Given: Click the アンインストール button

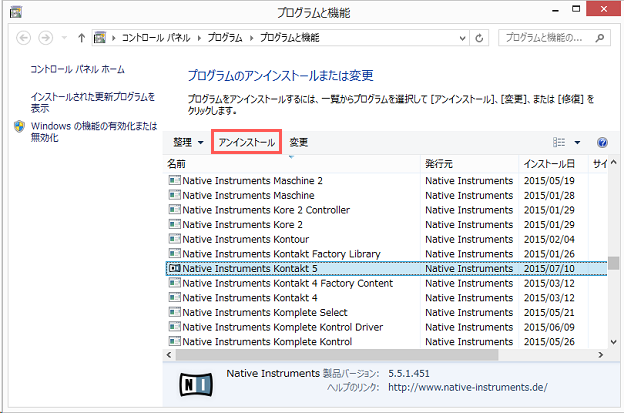Looking at the screenshot, I should coord(246,142).
